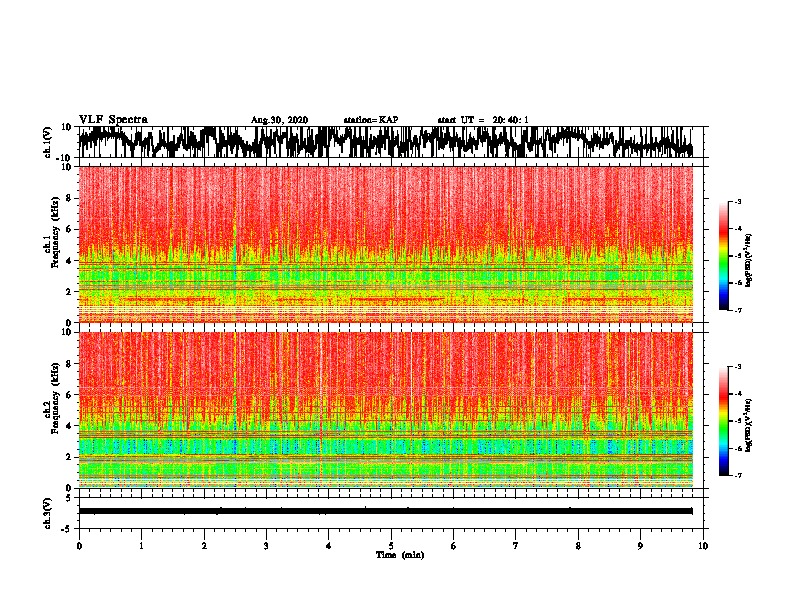Screen dimensions: 792x612
Task: Click the "Time (min)" axis label
Action: point(400,555)
